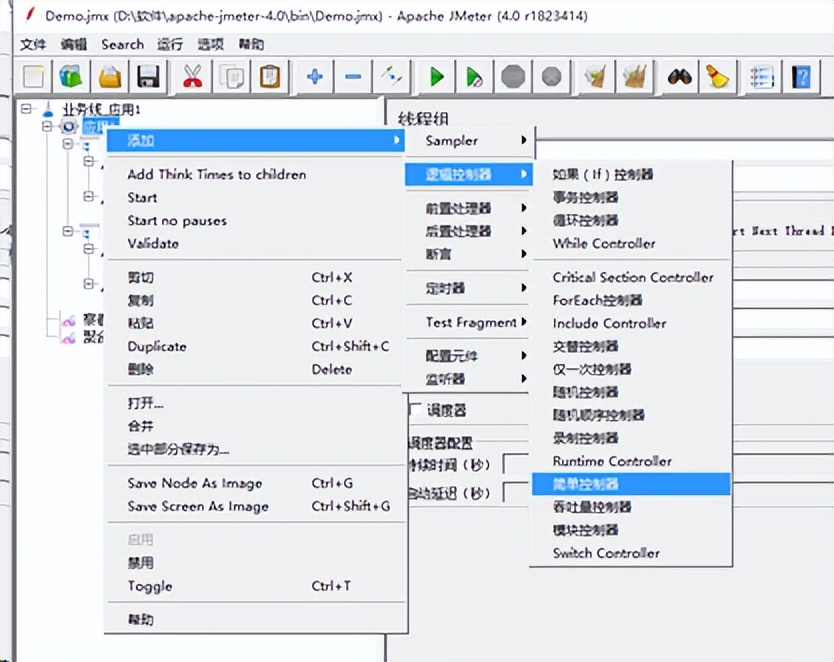
Task: Create a new test plan from the toolbar
Action: click(x=33, y=77)
